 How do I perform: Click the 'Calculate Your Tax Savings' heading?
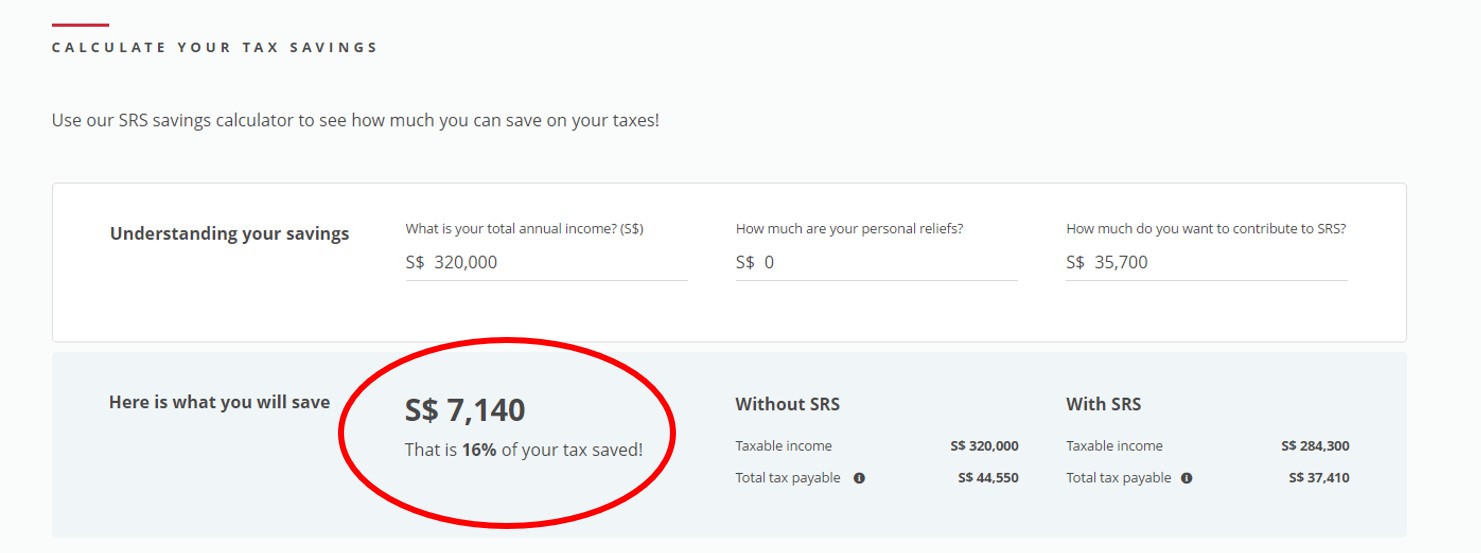coord(215,47)
